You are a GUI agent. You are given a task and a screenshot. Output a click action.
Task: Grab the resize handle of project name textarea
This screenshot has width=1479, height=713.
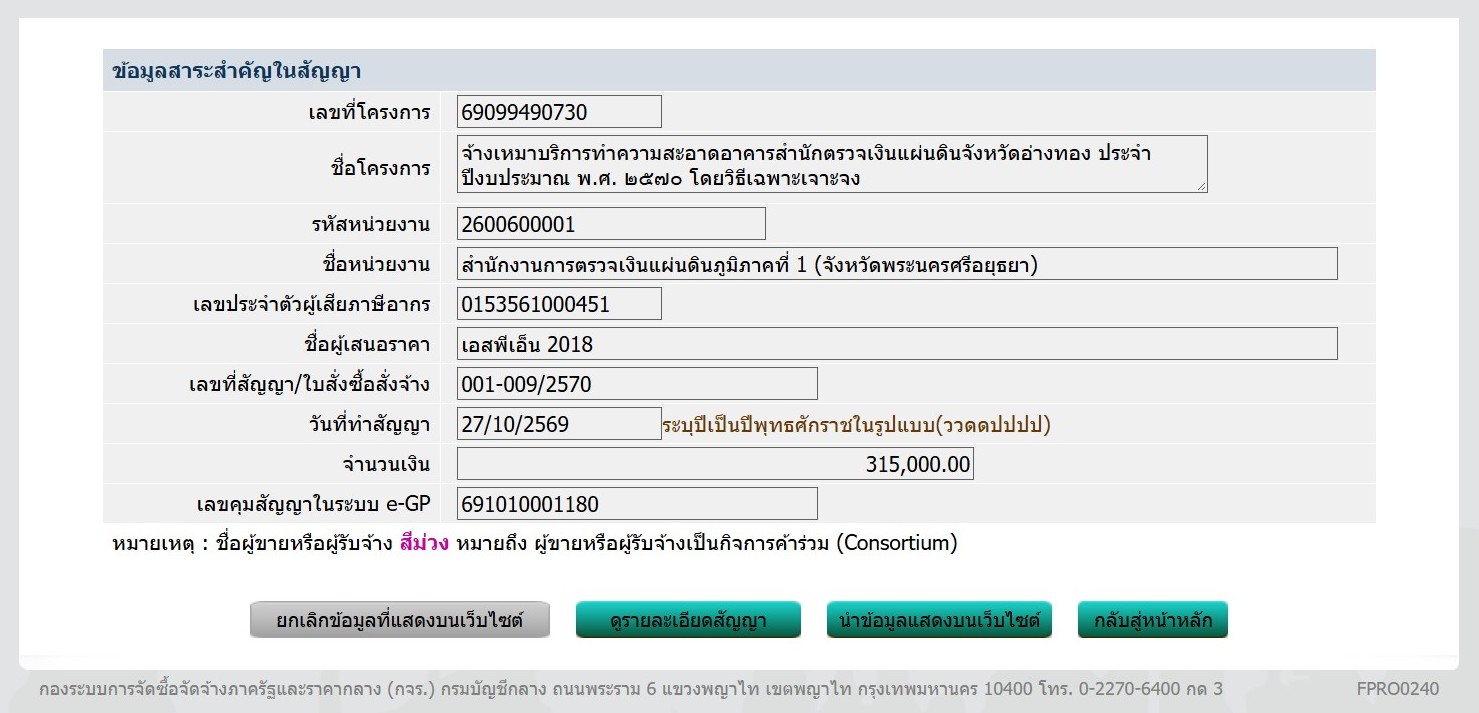tap(1200, 185)
